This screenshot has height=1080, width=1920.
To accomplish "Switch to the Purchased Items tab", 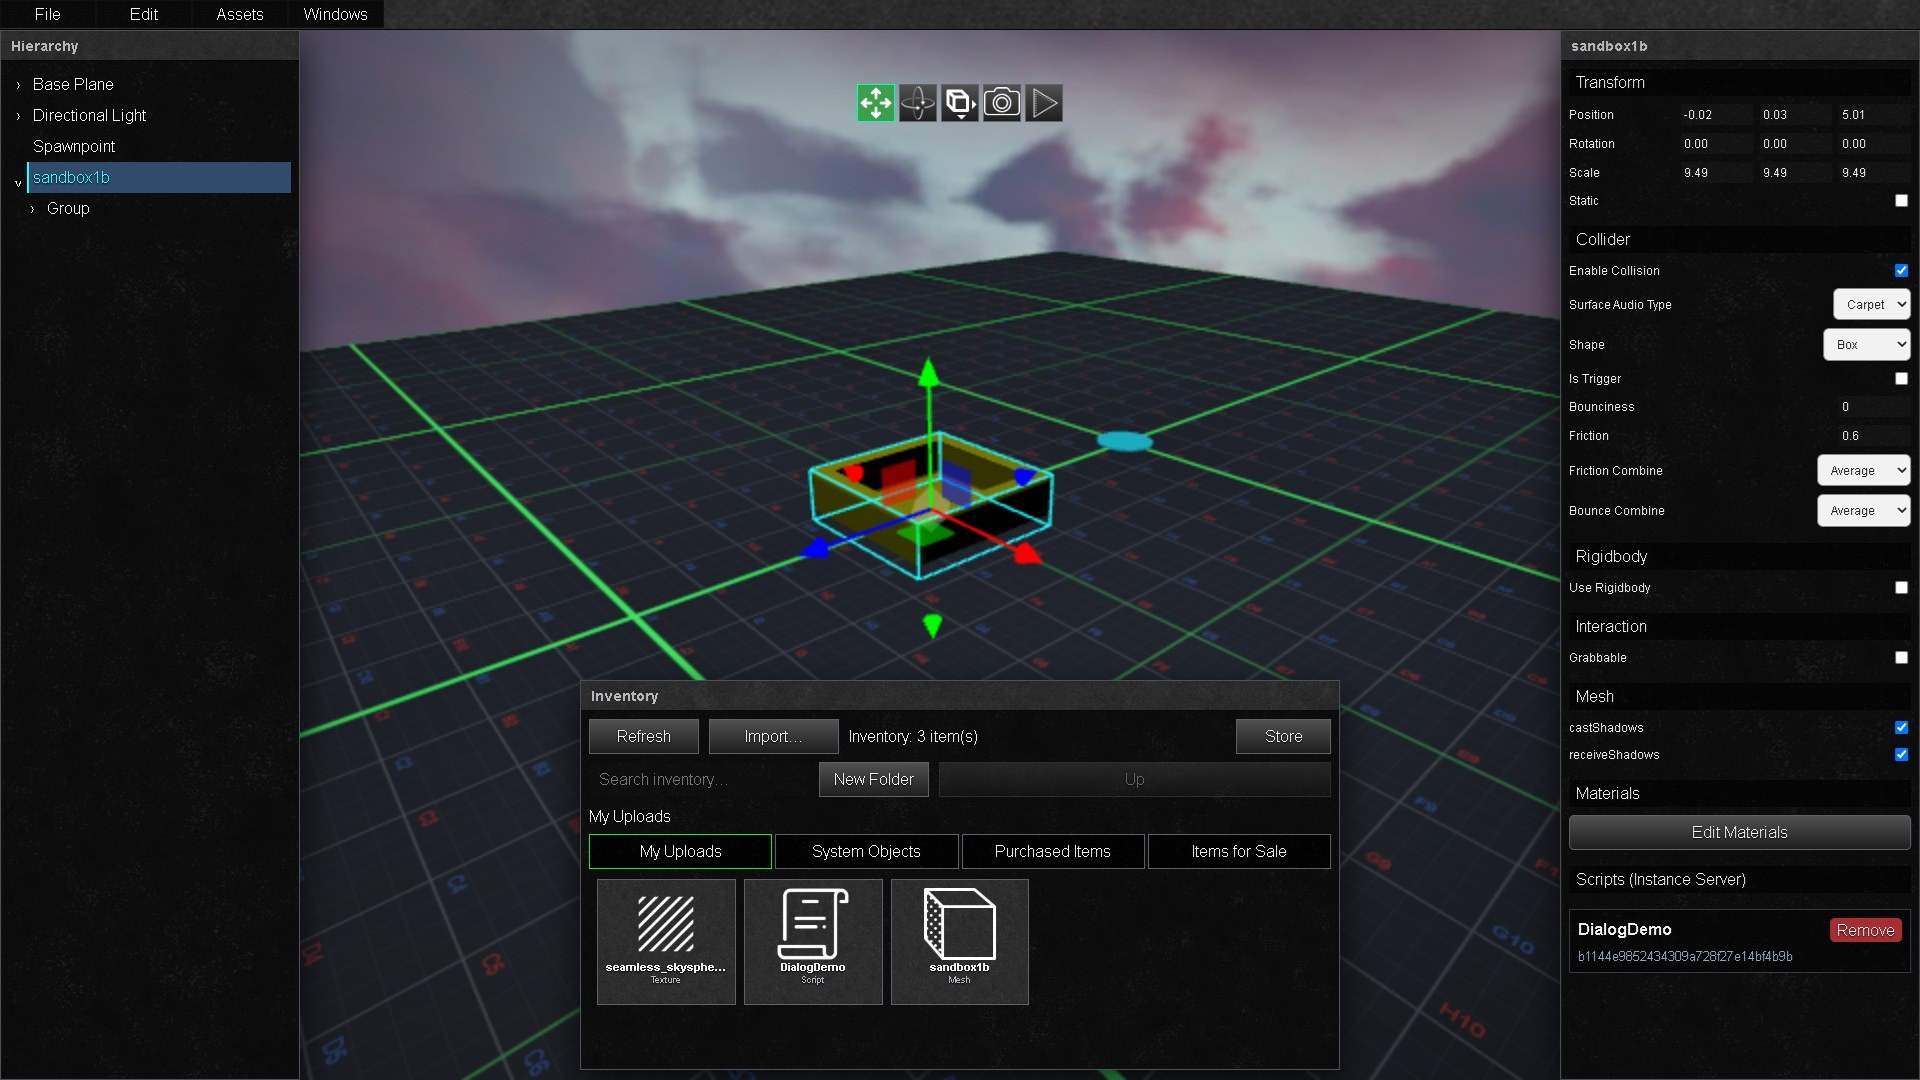I will click(x=1053, y=852).
